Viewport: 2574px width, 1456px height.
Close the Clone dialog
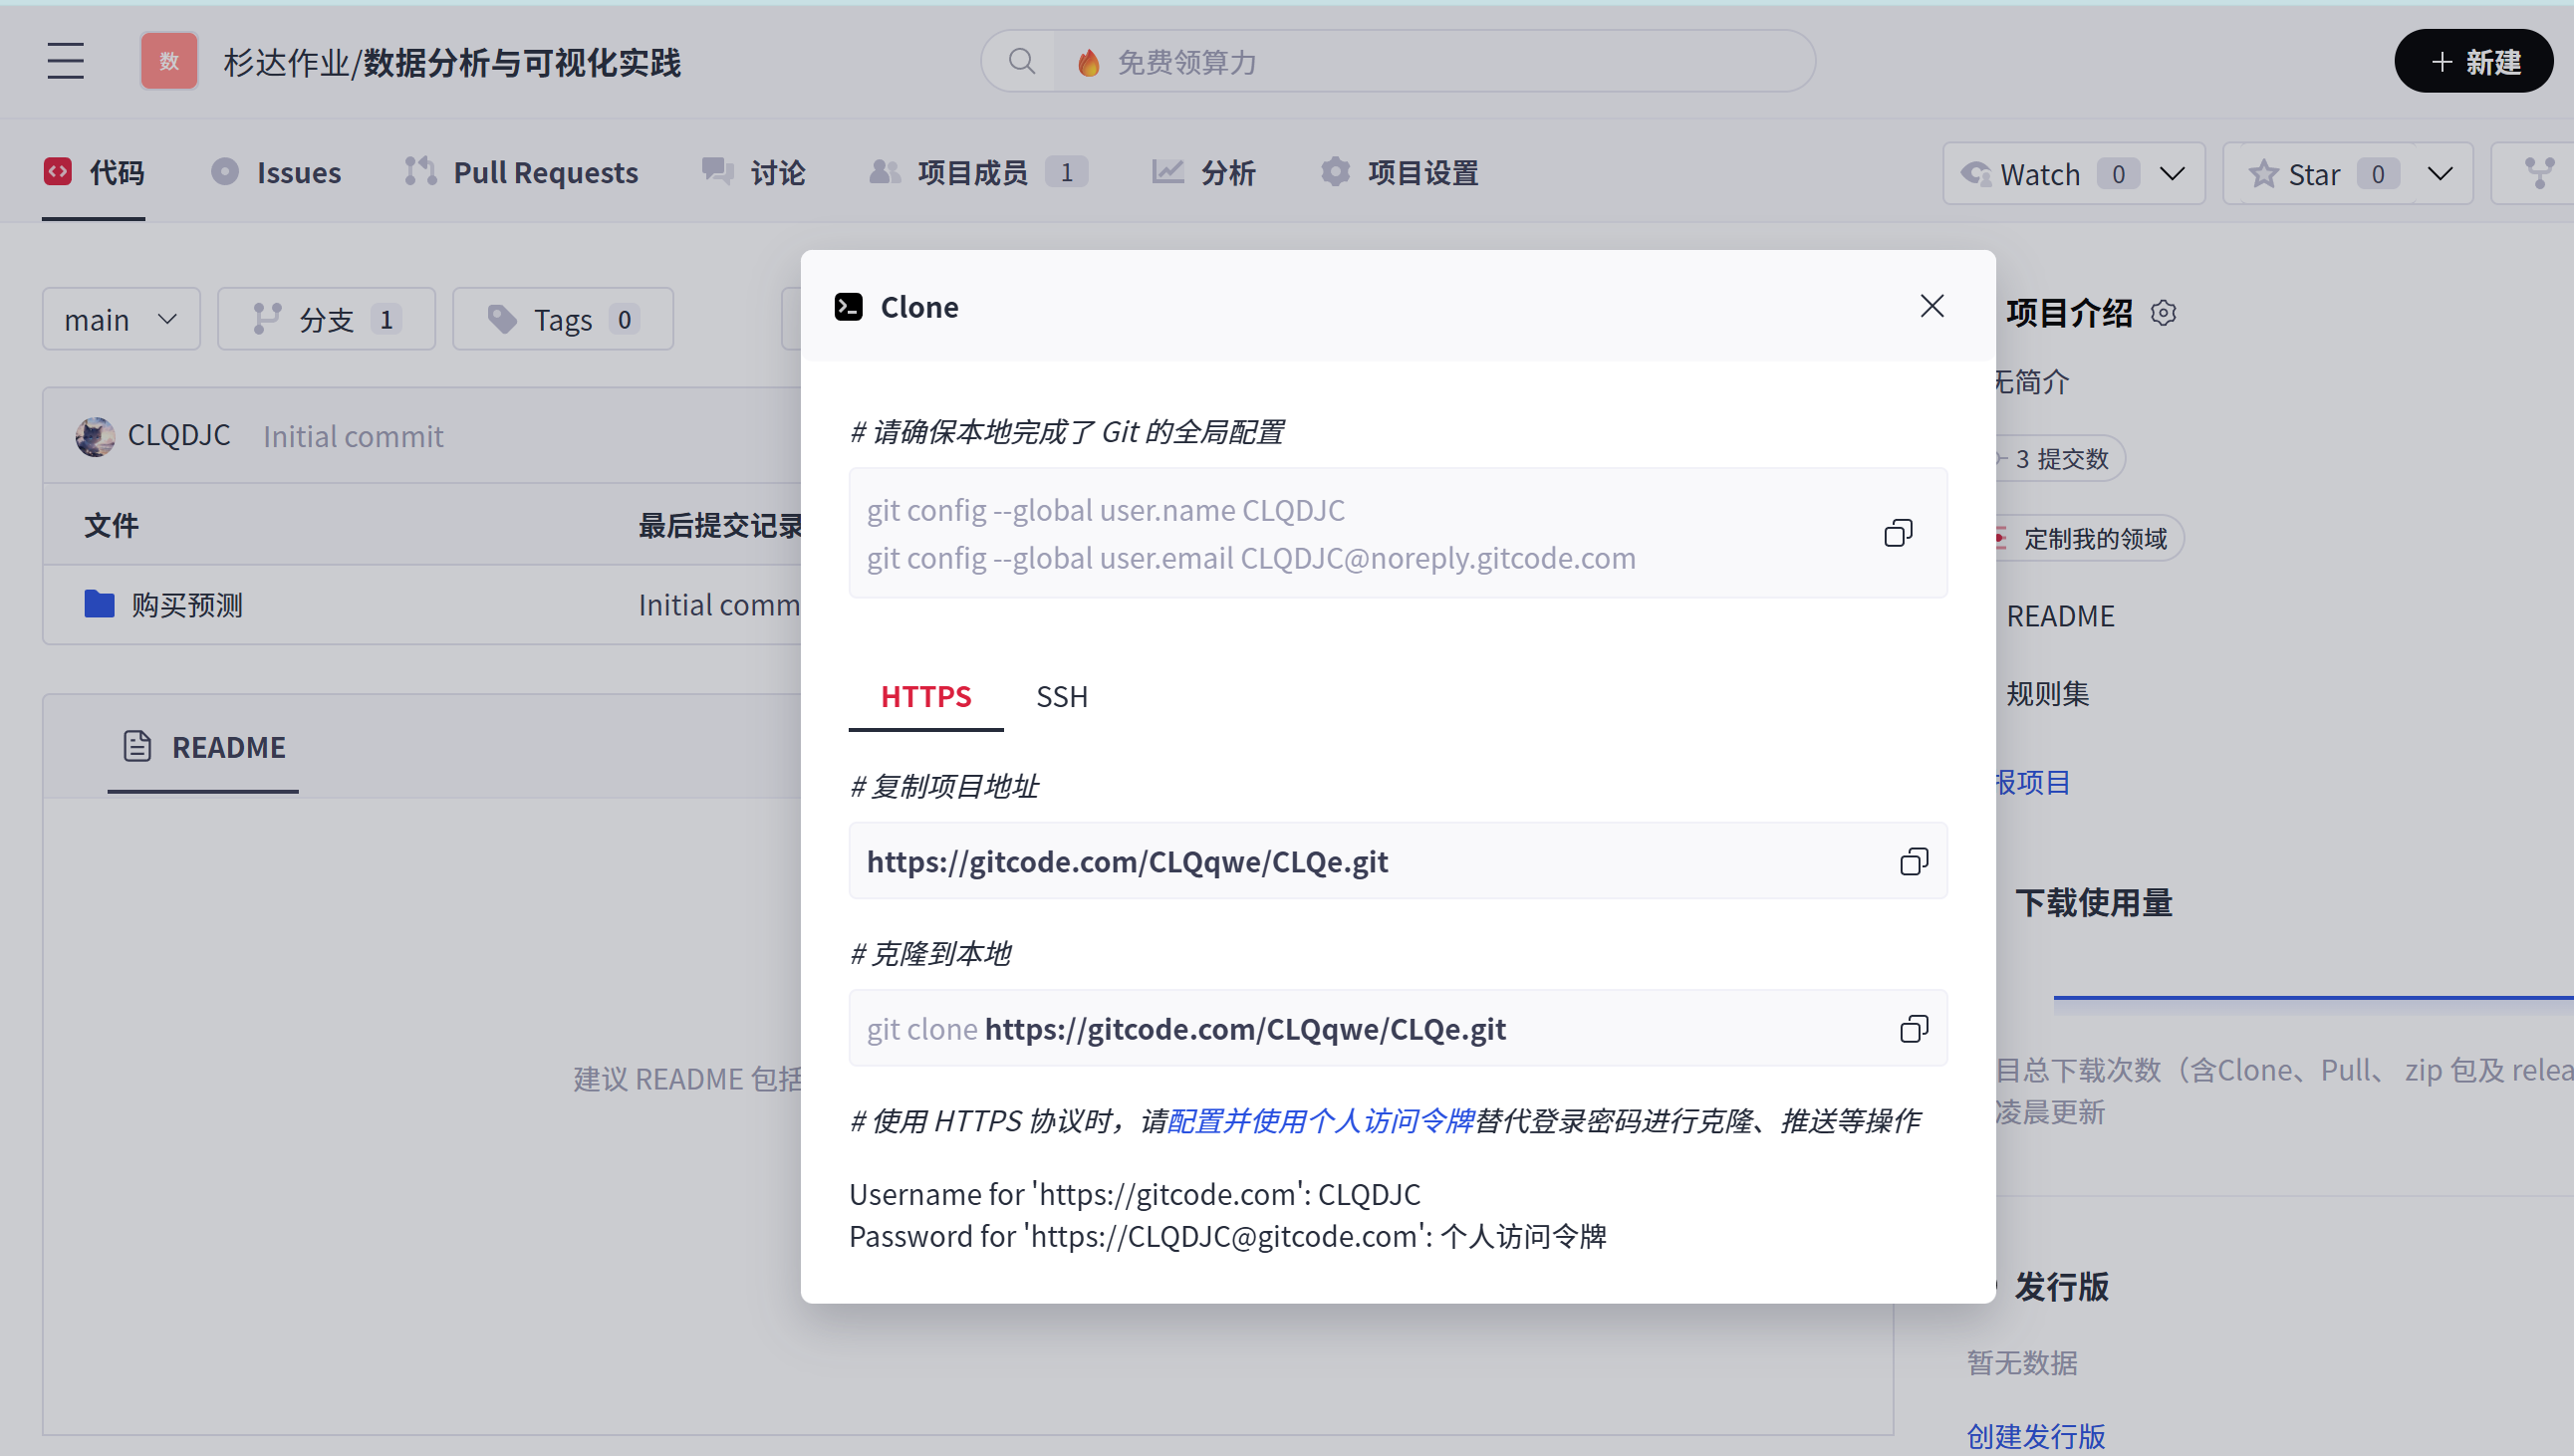point(1931,306)
